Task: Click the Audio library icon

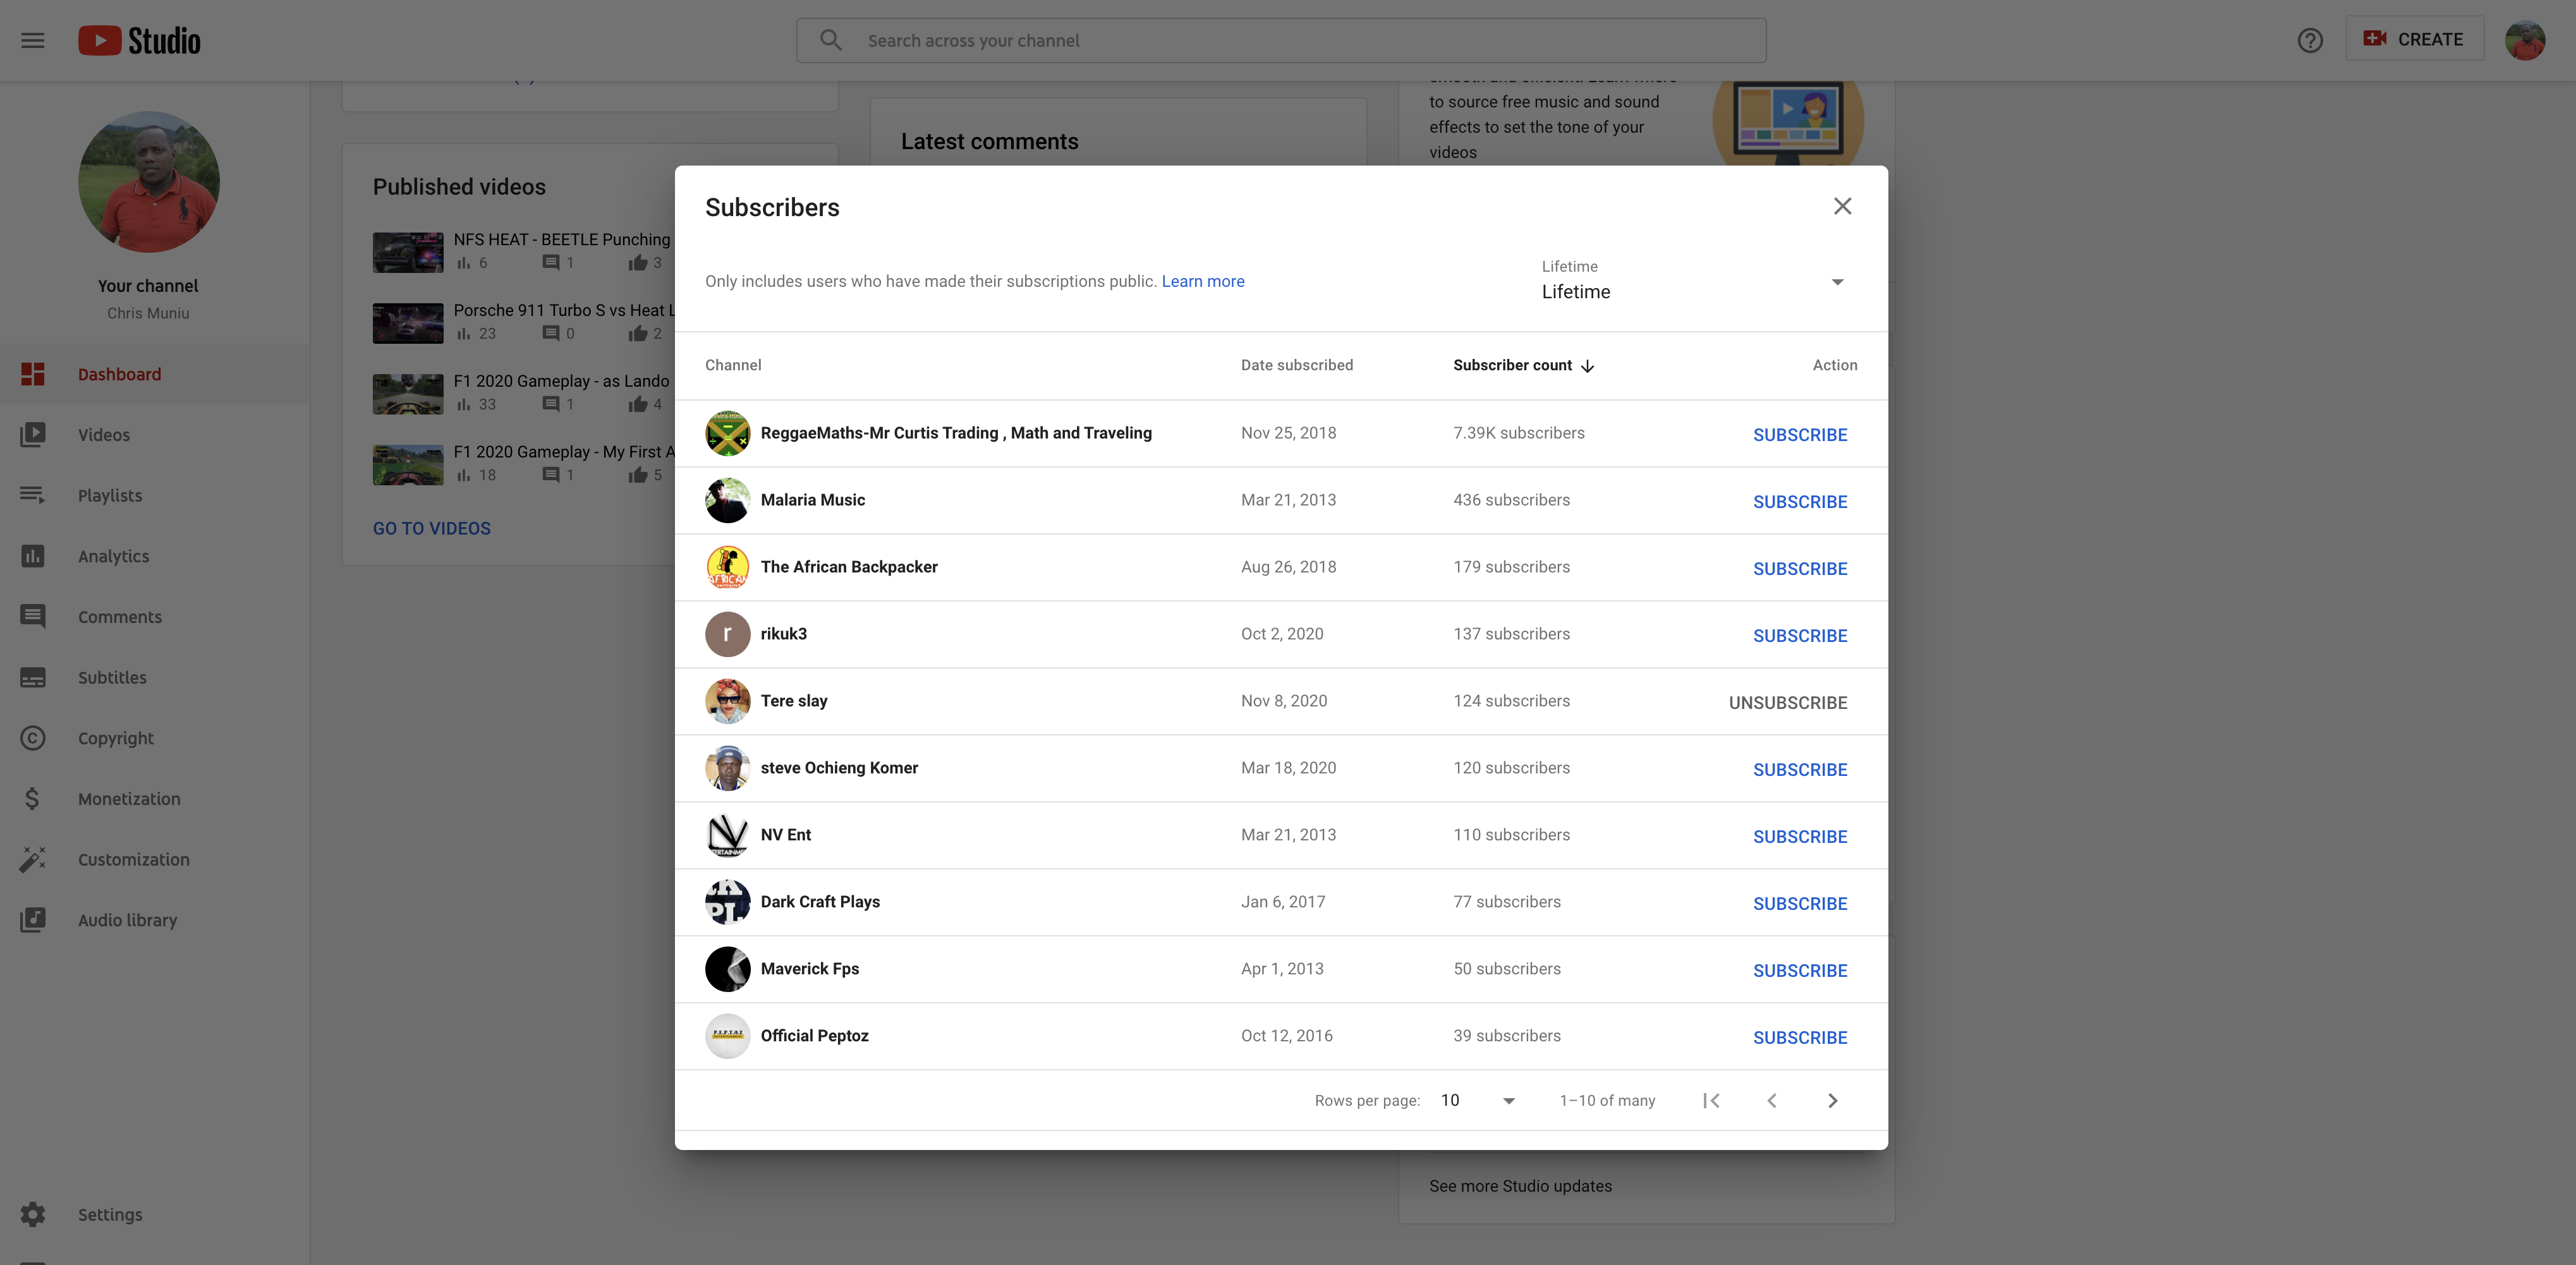Action: click(33, 920)
